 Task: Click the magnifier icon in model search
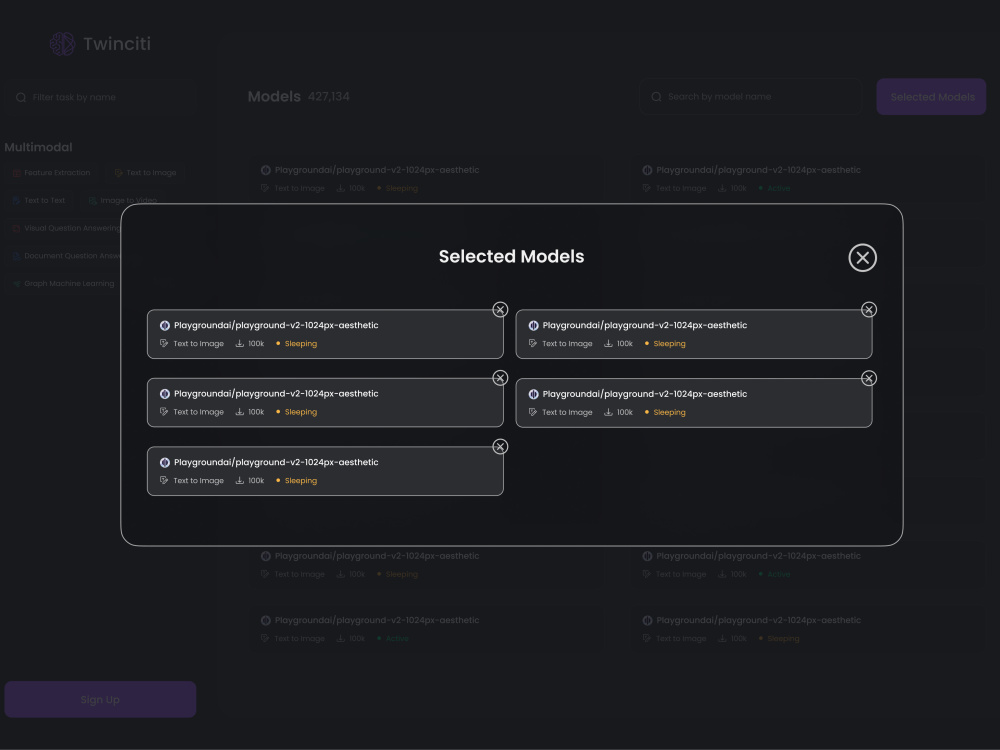pyautogui.click(x=656, y=97)
